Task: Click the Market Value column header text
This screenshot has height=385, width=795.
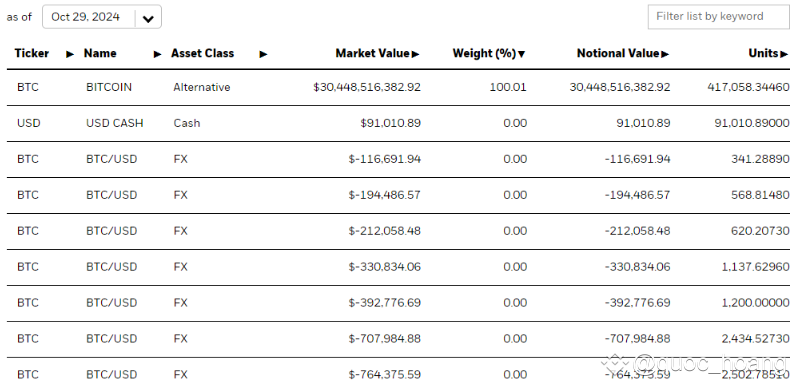Action: point(373,53)
